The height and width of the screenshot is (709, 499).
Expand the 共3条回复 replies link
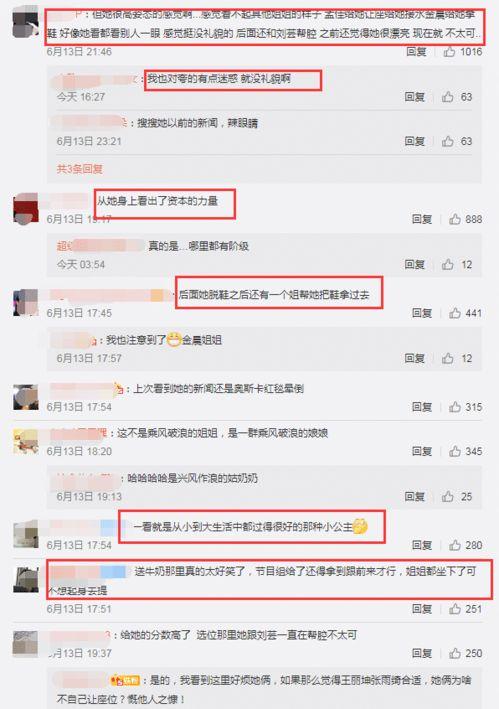[80, 169]
